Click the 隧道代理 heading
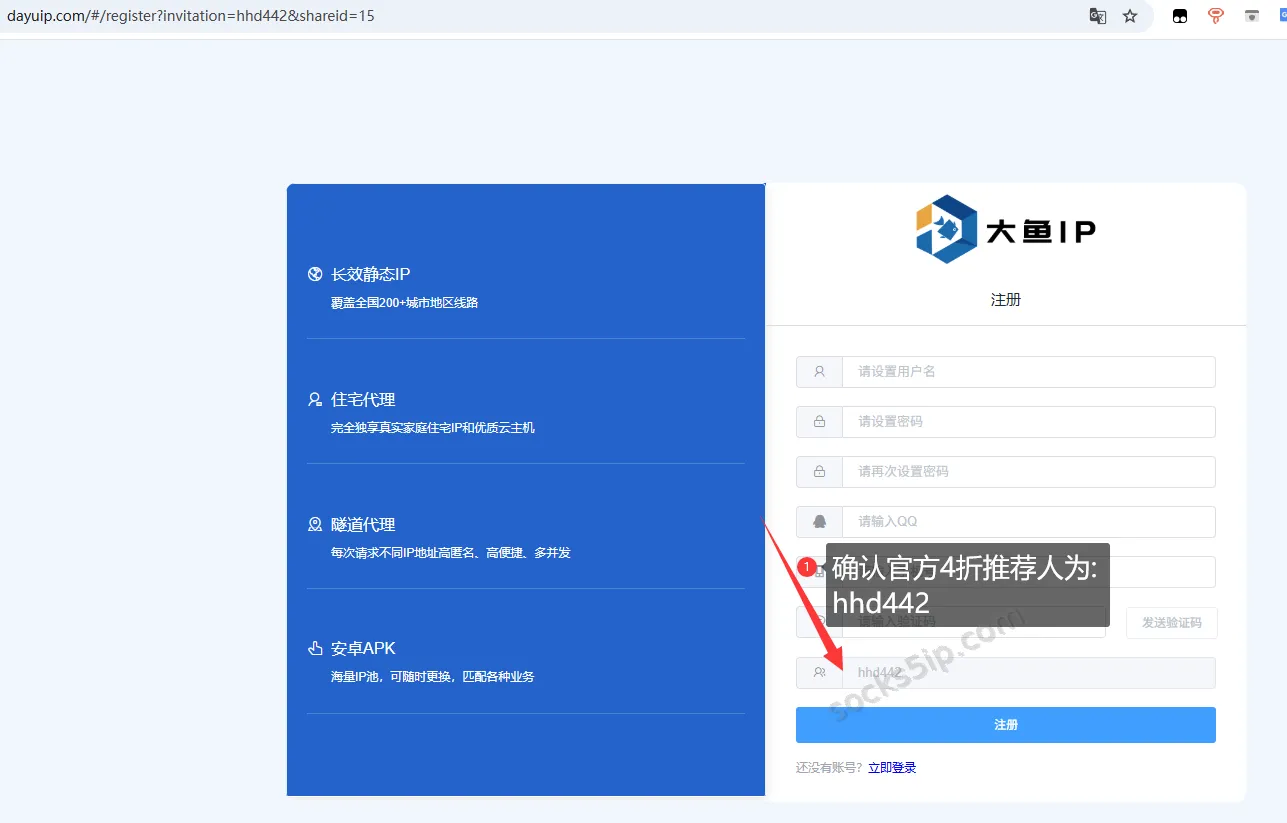Viewport: 1287px width, 823px height. [363, 524]
